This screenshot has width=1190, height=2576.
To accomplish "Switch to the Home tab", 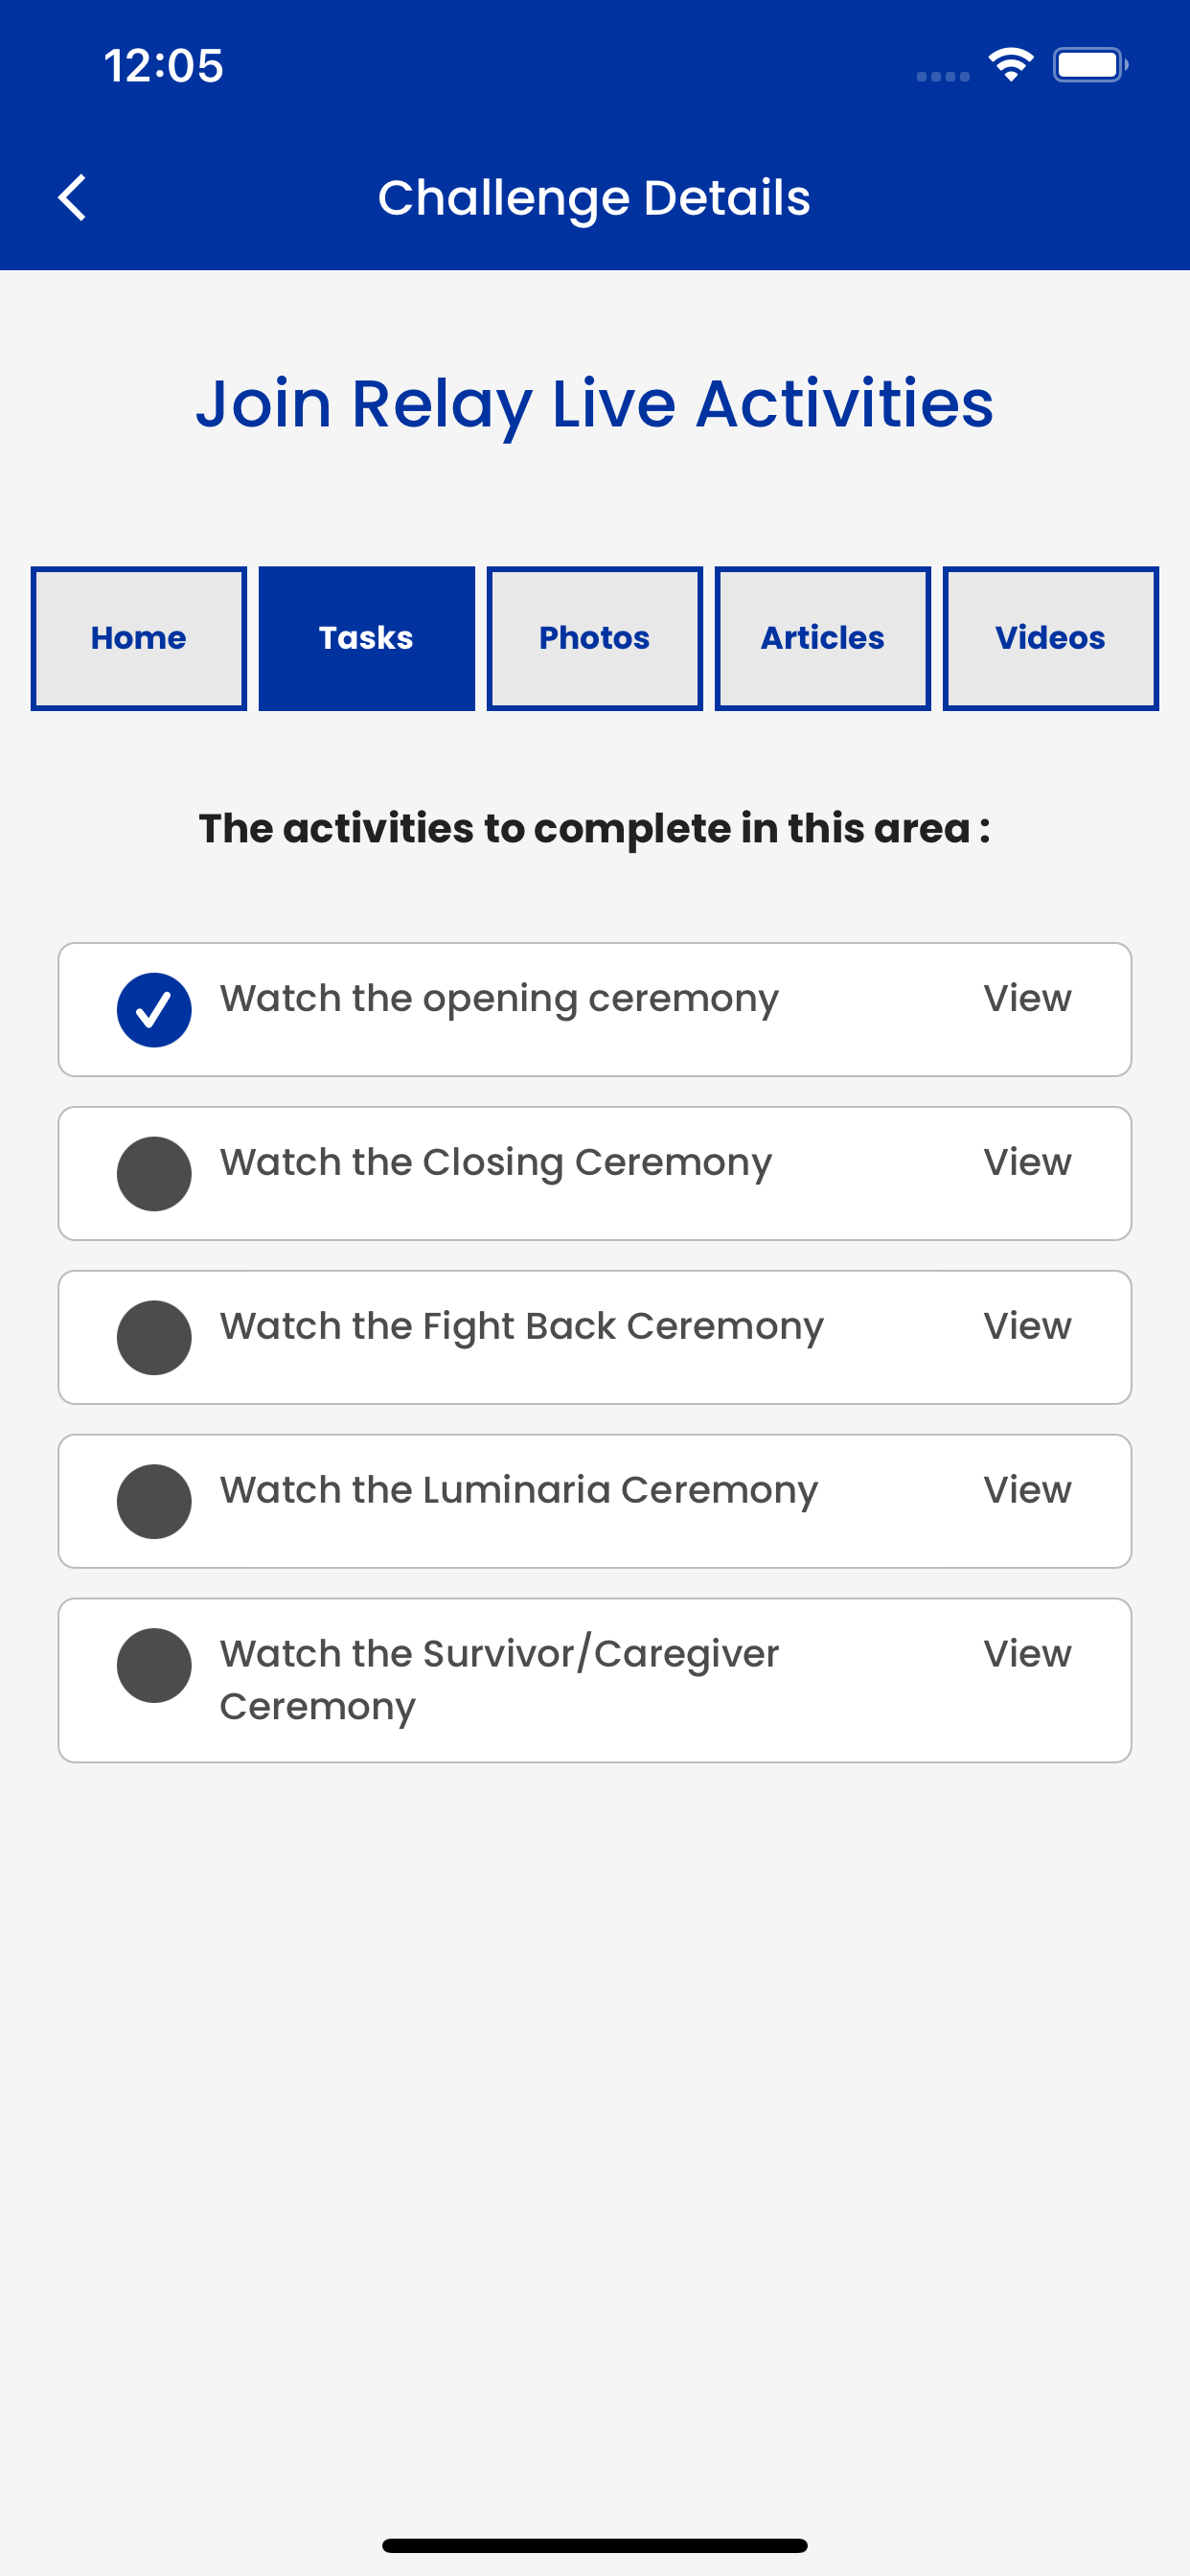I will pos(139,638).
